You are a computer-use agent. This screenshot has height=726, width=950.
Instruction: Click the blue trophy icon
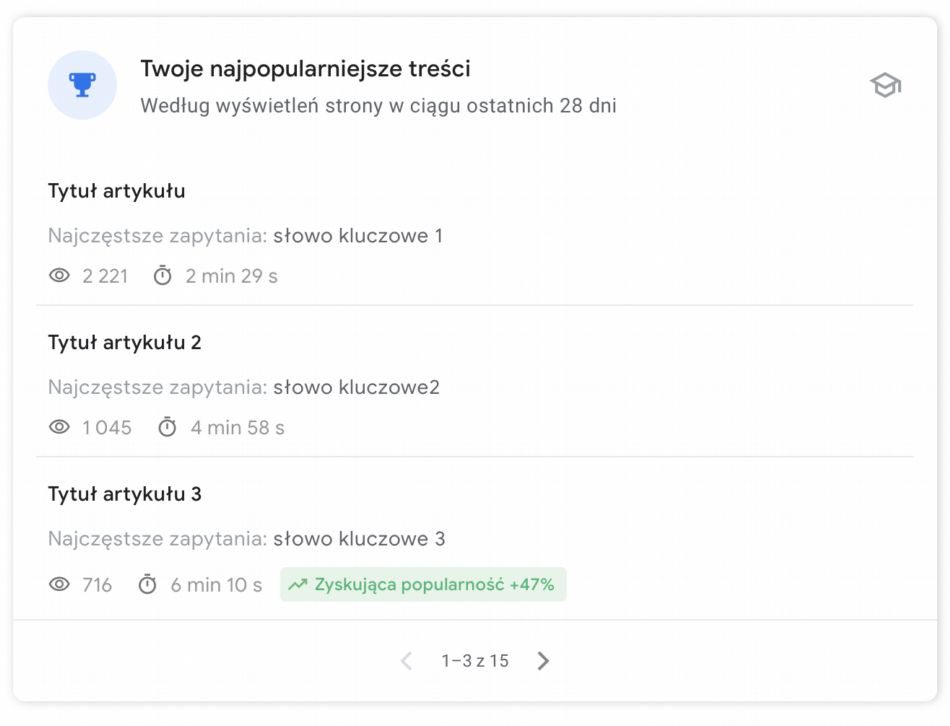pos(82,85)
